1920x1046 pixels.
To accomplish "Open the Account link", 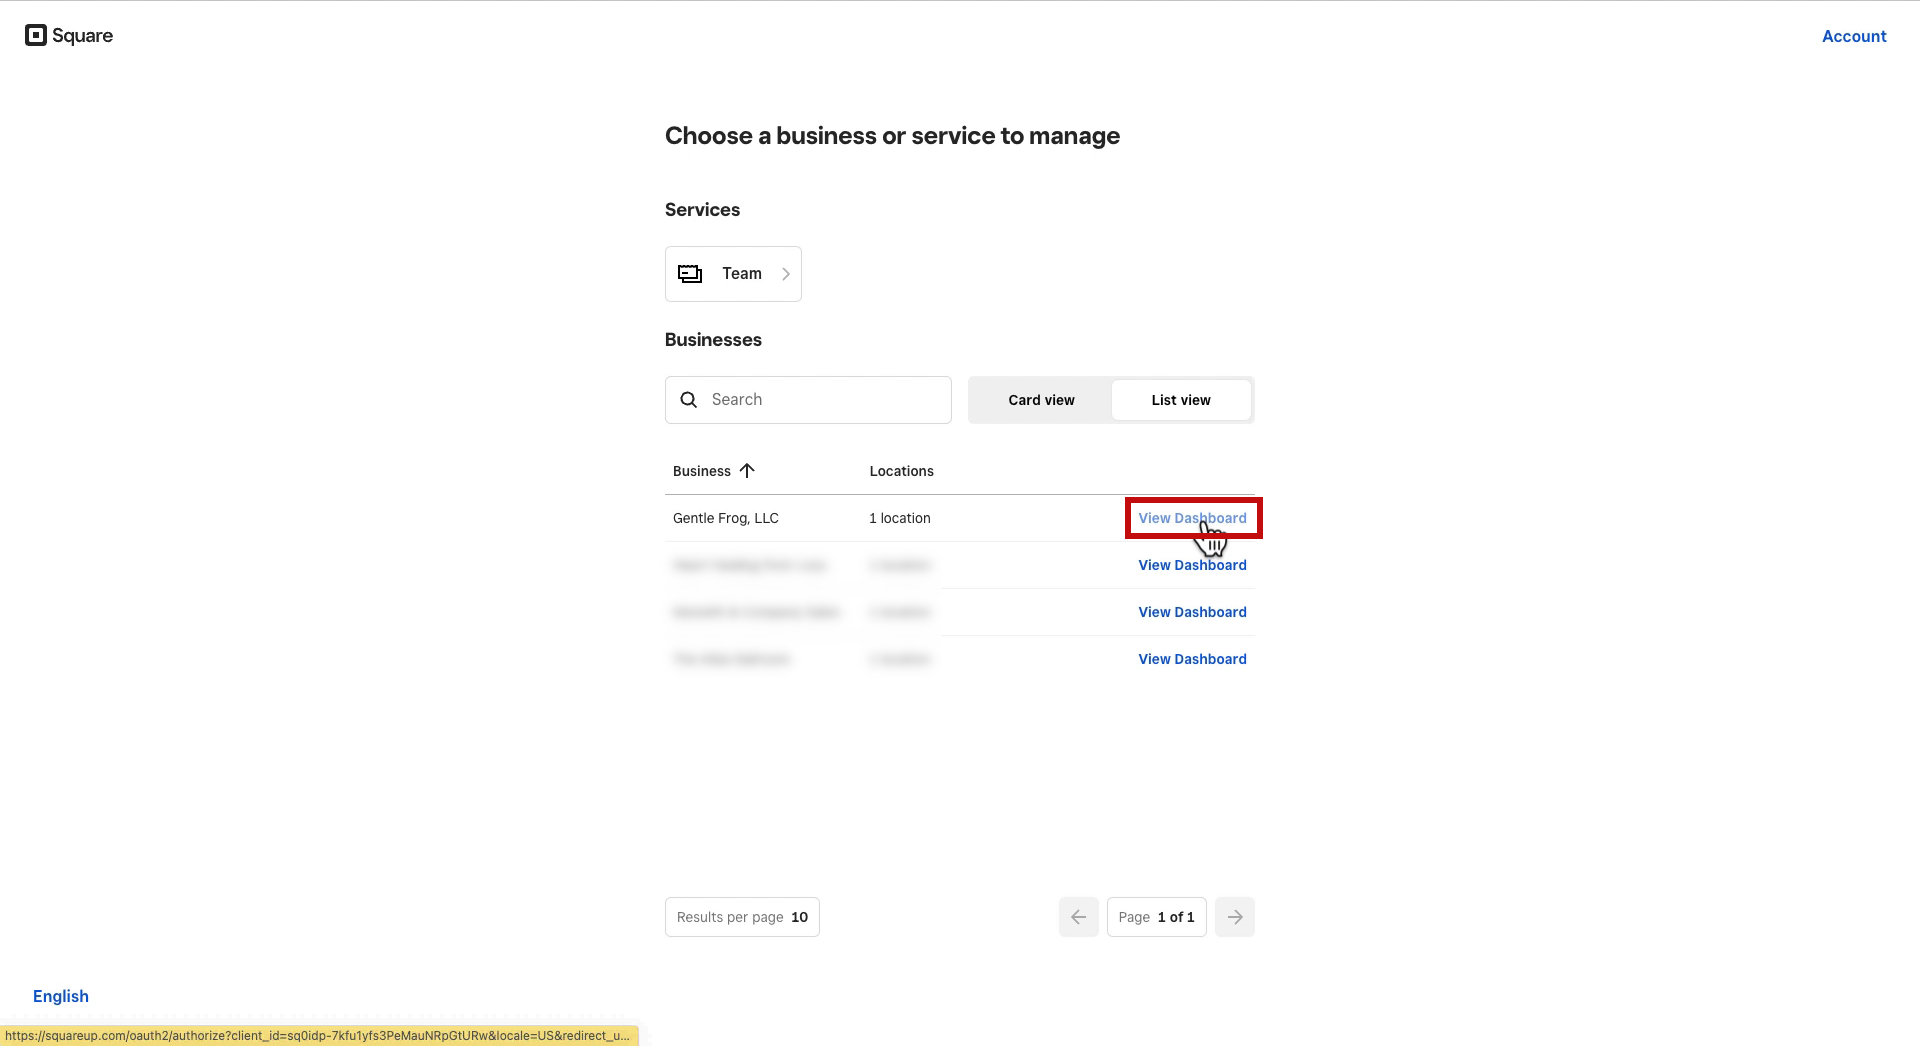I will tap(1854, 36).
